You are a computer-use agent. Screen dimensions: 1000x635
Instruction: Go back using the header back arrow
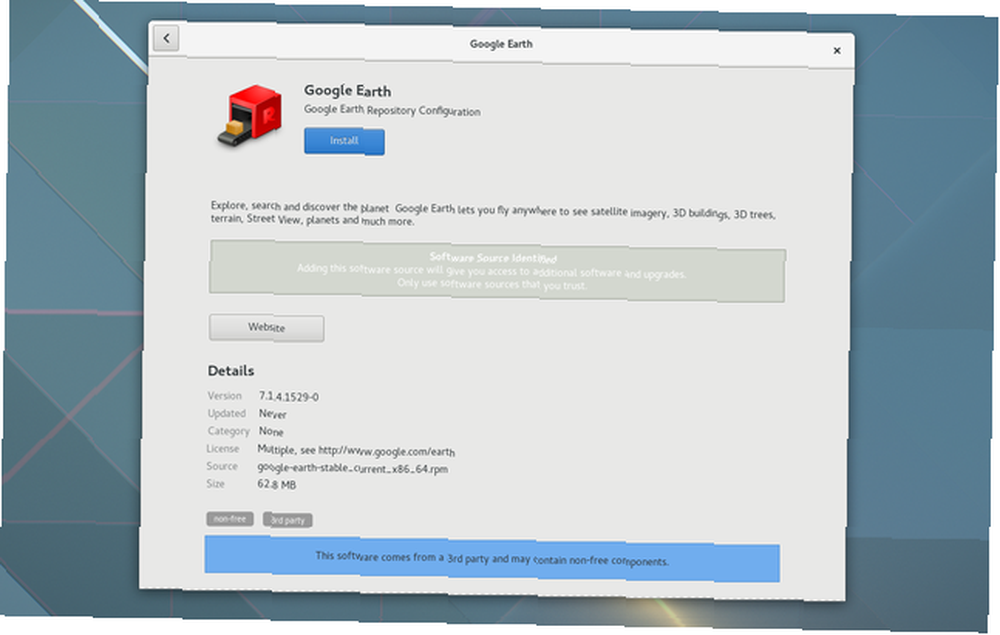coord(166,38)
